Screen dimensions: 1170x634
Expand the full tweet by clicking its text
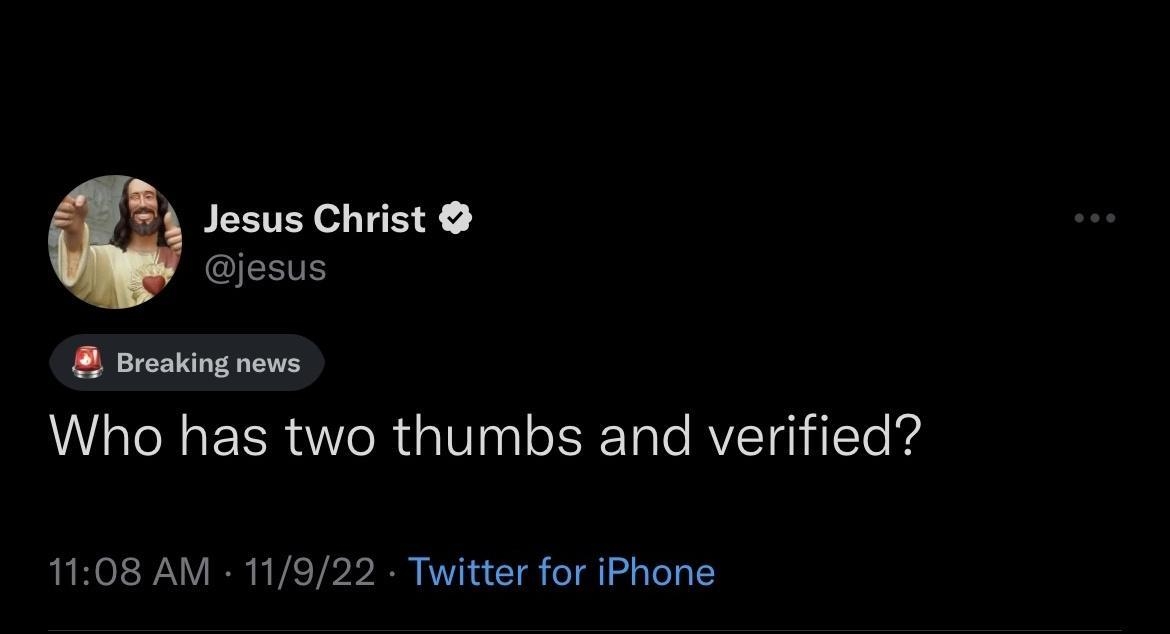[484, 435]
